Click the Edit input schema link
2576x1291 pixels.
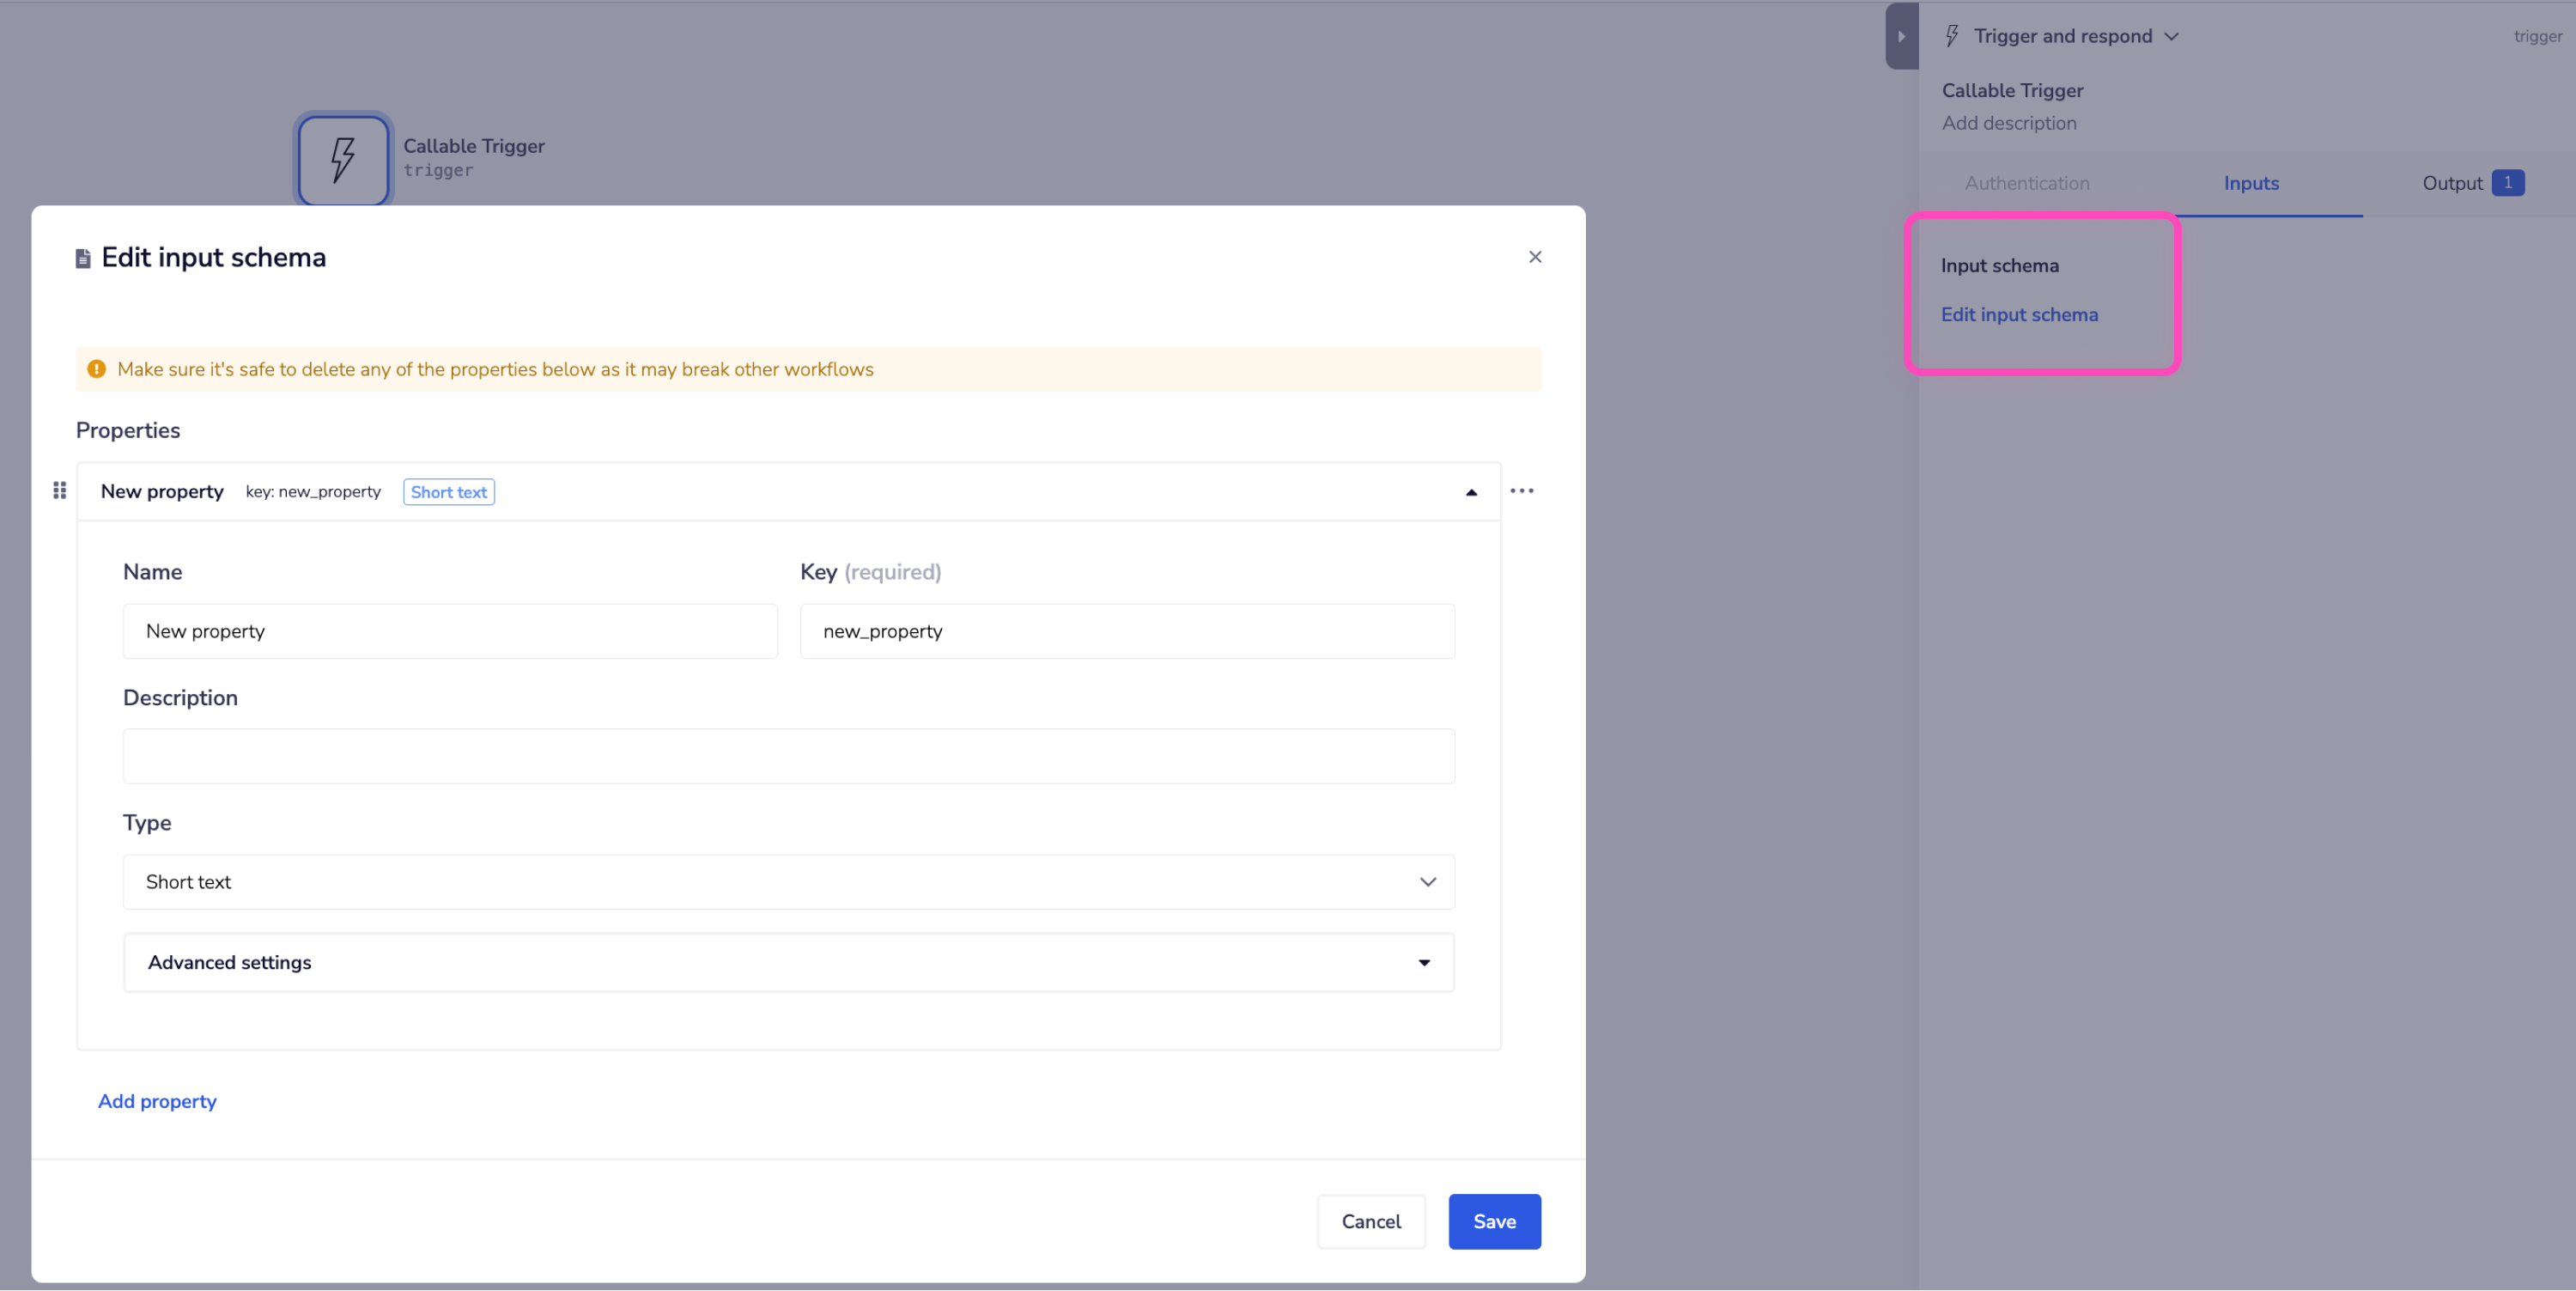[x=2019, y=314]
